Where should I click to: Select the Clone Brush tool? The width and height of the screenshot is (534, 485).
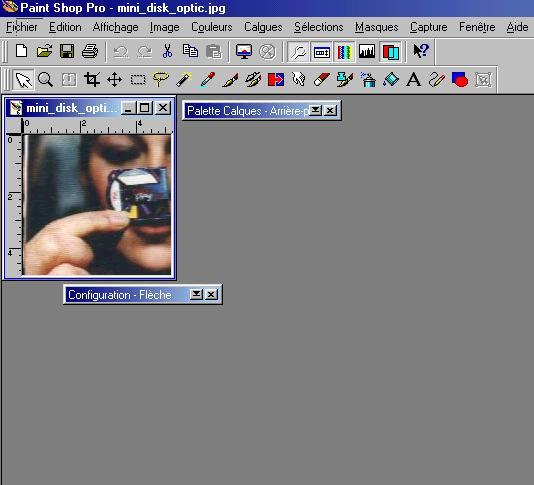[x=253, y=80]
